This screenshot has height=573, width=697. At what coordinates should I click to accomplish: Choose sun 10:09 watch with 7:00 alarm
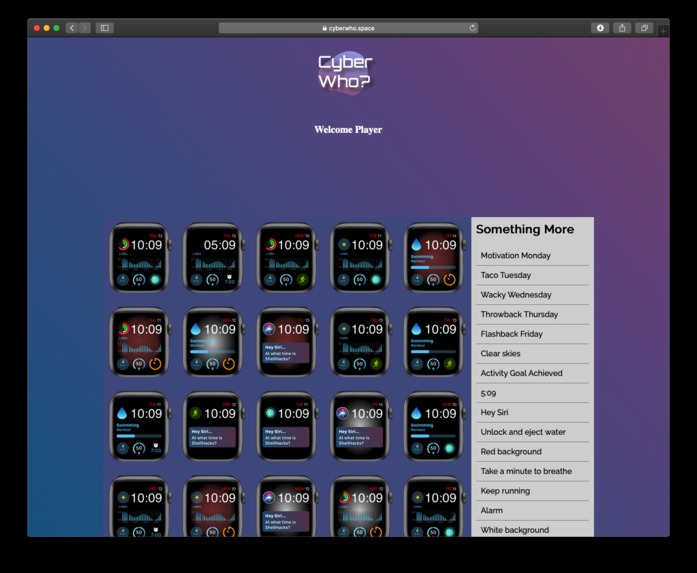click(x=140, y=506)
